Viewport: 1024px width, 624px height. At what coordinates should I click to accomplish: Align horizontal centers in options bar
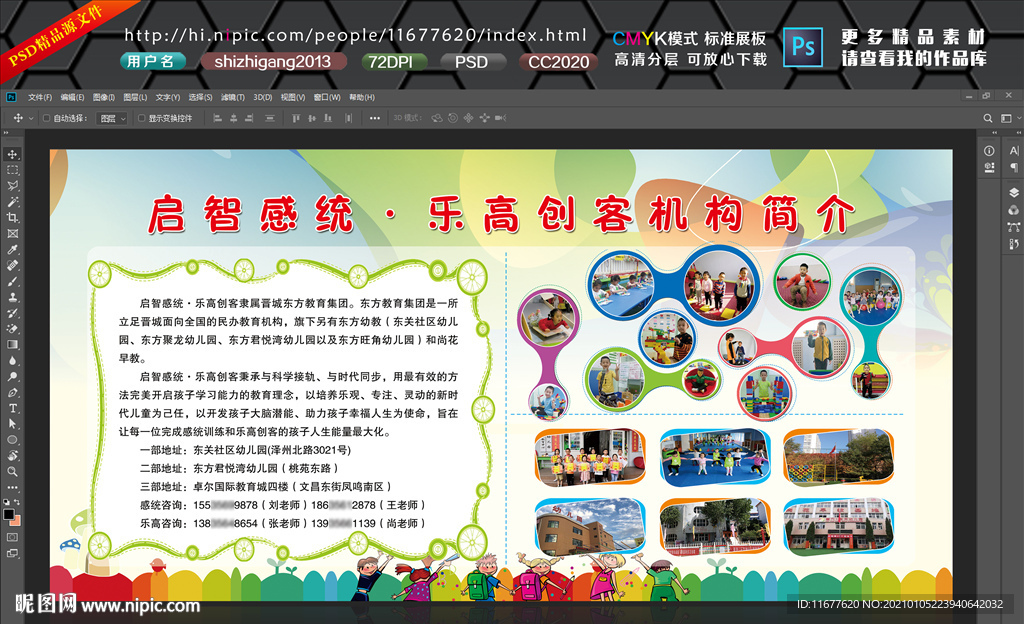(233, 118)
